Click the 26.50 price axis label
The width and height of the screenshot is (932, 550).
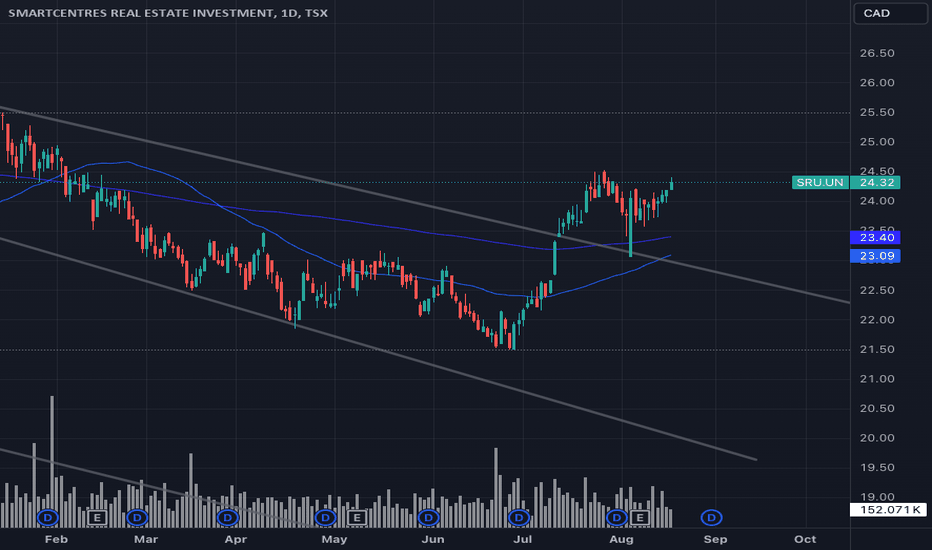pyautogui.click(x=877, y=54)
